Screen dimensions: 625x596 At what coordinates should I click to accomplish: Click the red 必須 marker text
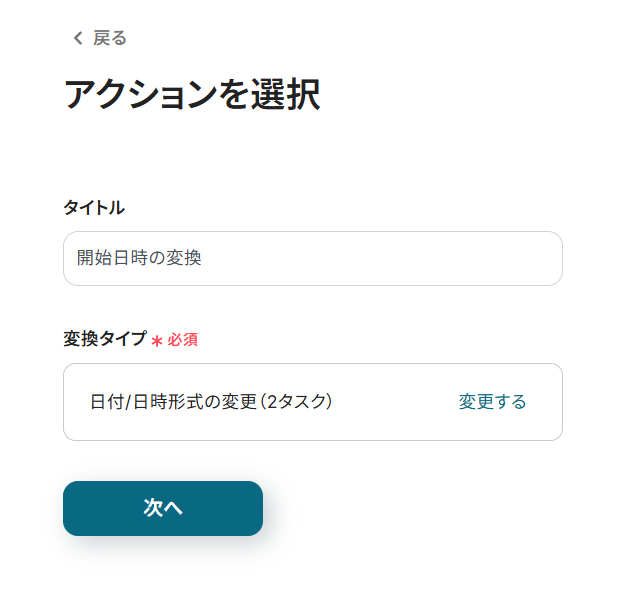(182, 340)
